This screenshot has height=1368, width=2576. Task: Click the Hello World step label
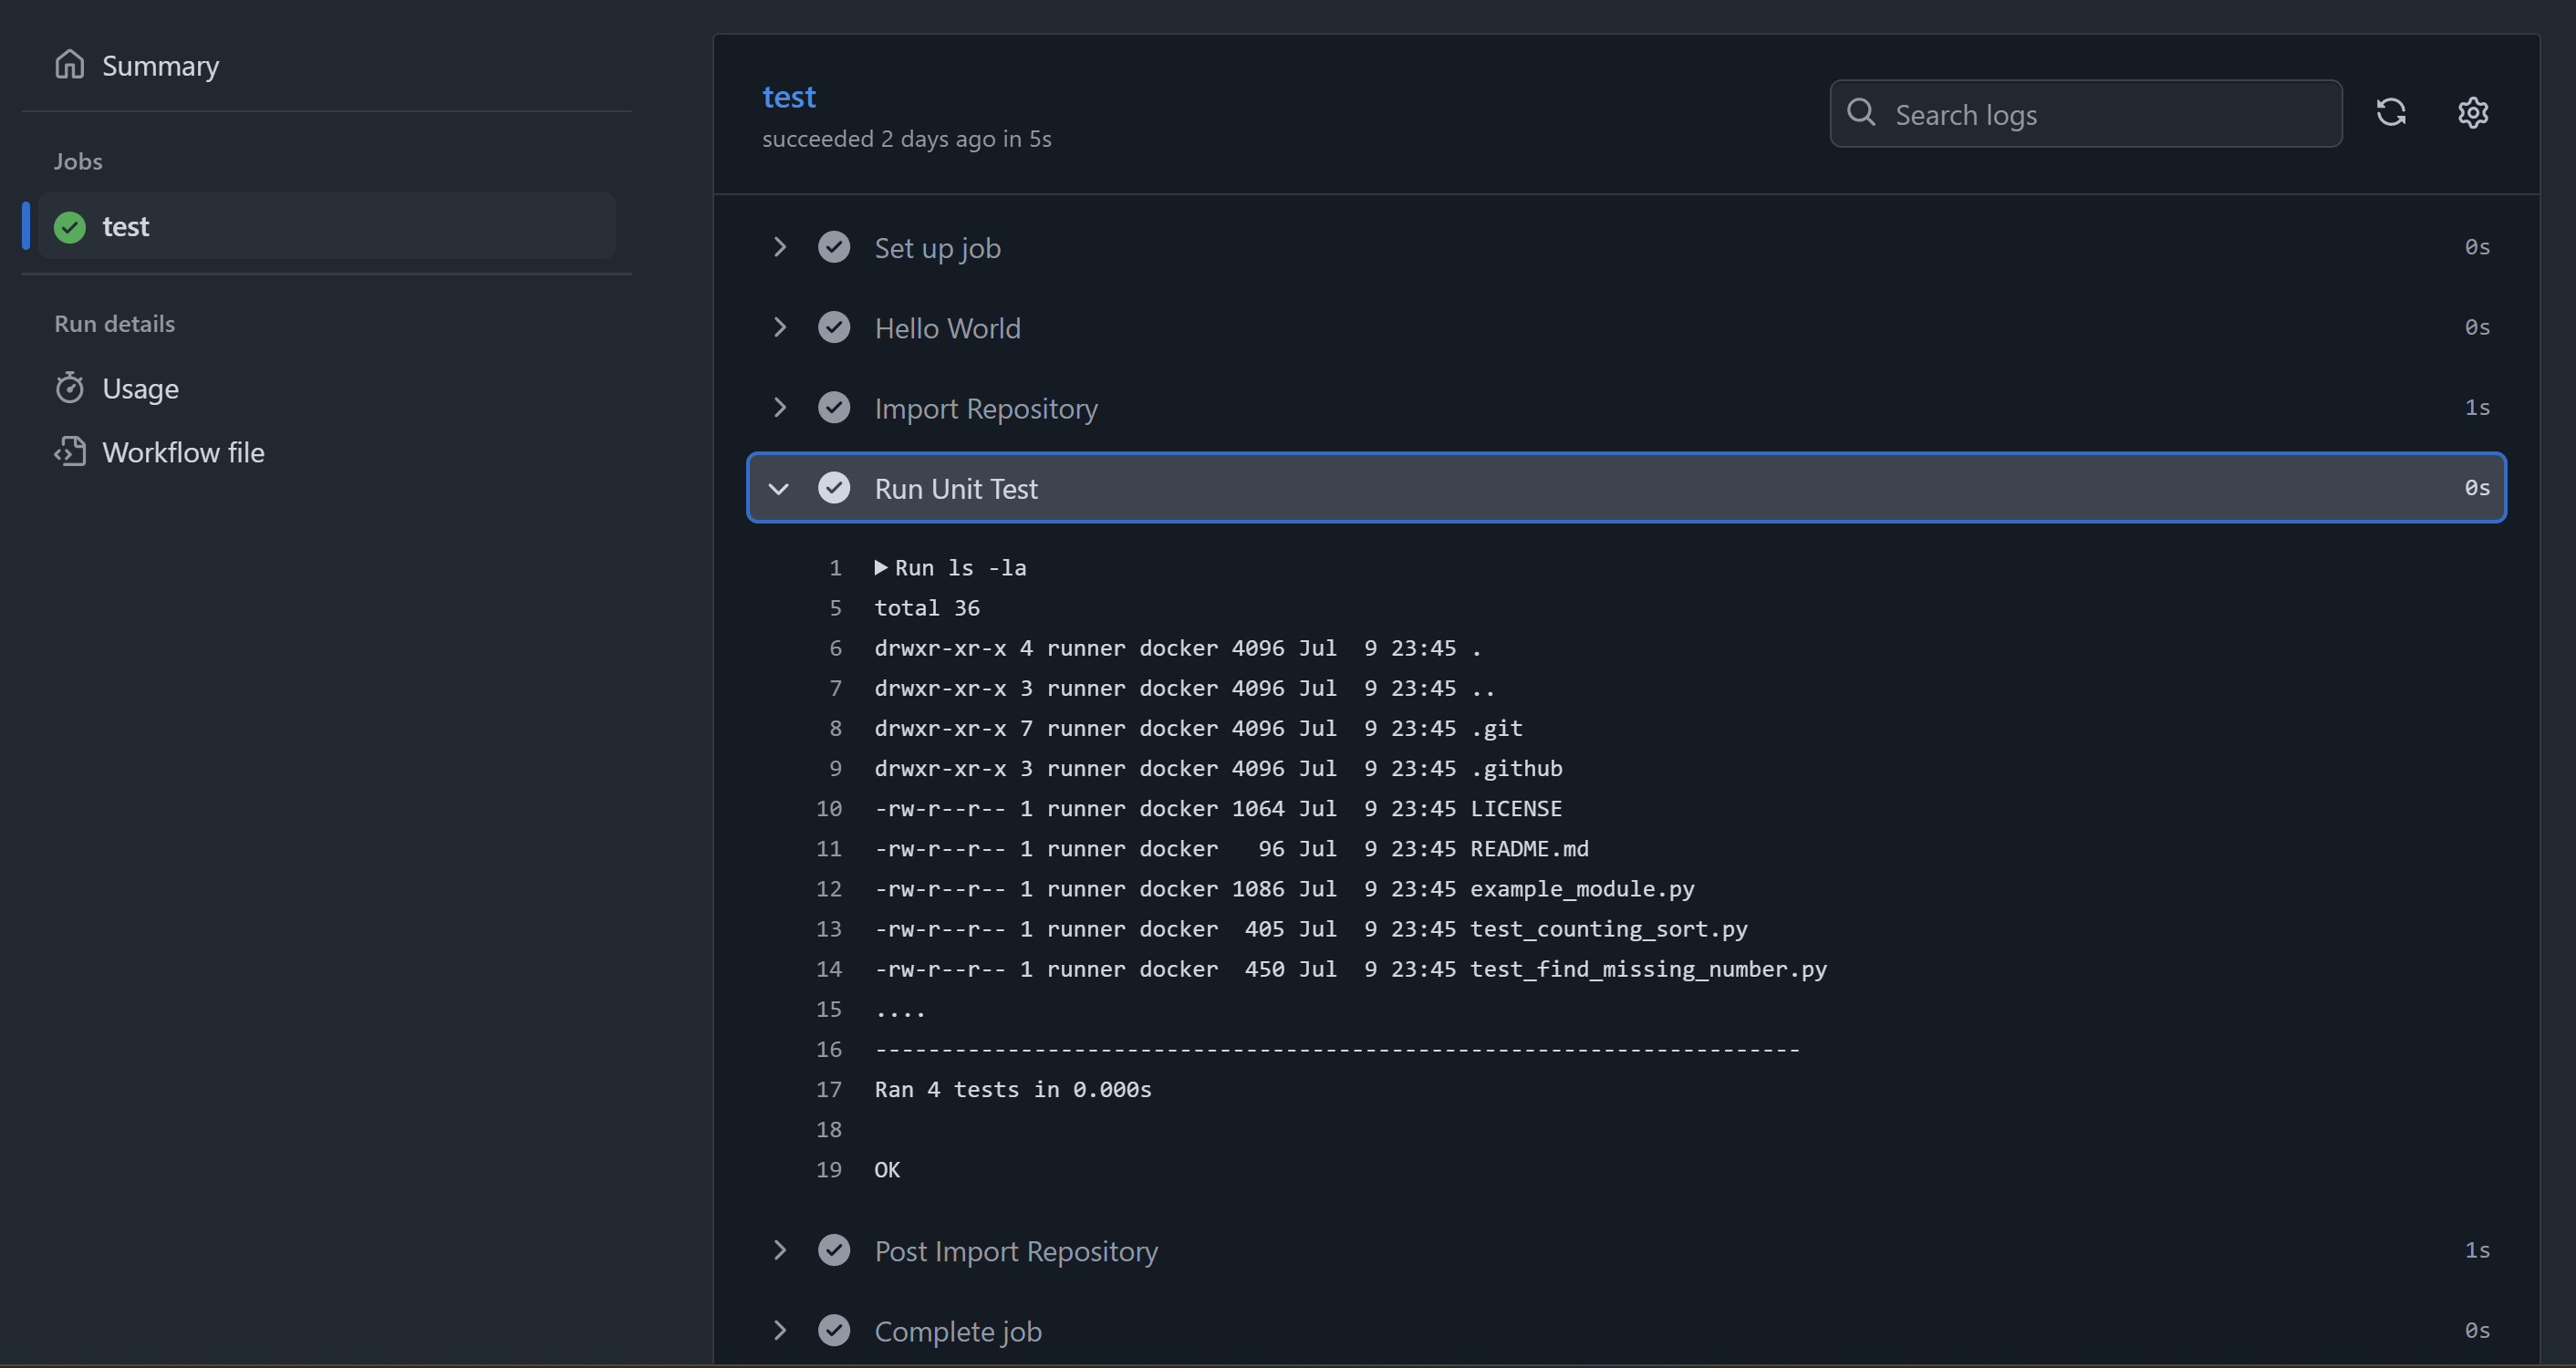point(947,328)
